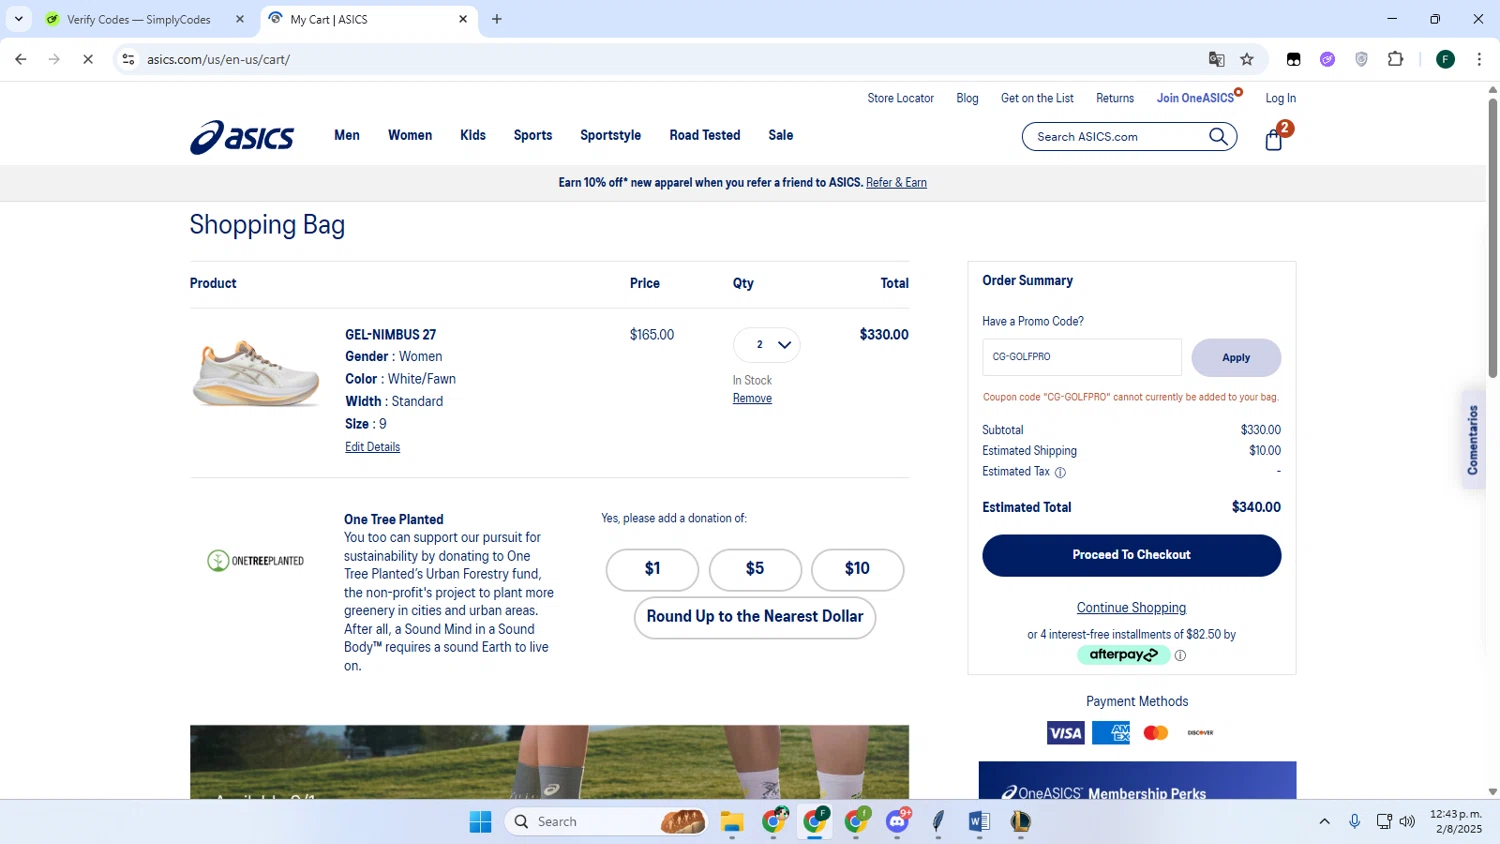The width and height of the screenshot is (1500, 844).
Task: Click the Afterpay info icon
Action: tap(1180, 655)
